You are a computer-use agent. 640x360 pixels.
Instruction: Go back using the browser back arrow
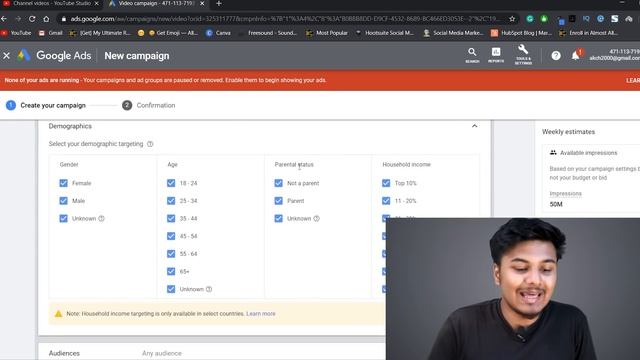click(4, 19)
